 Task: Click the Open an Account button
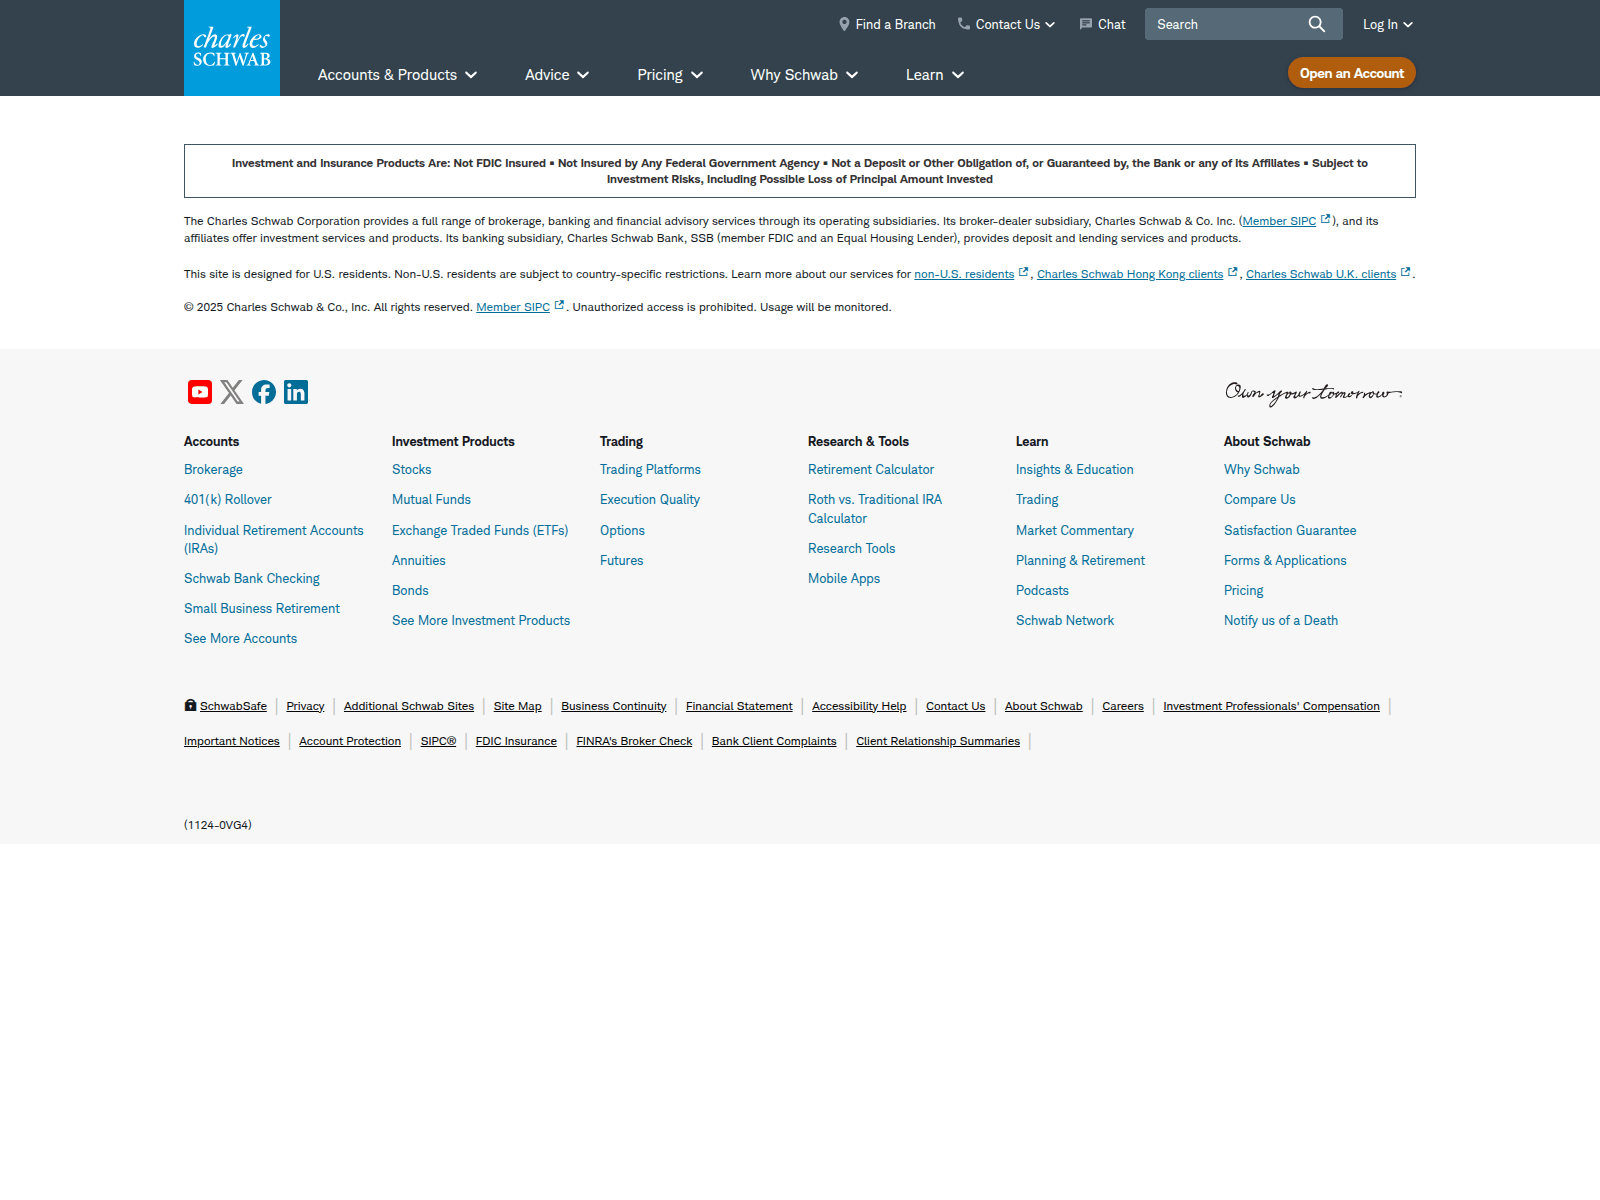point(1352,73)
